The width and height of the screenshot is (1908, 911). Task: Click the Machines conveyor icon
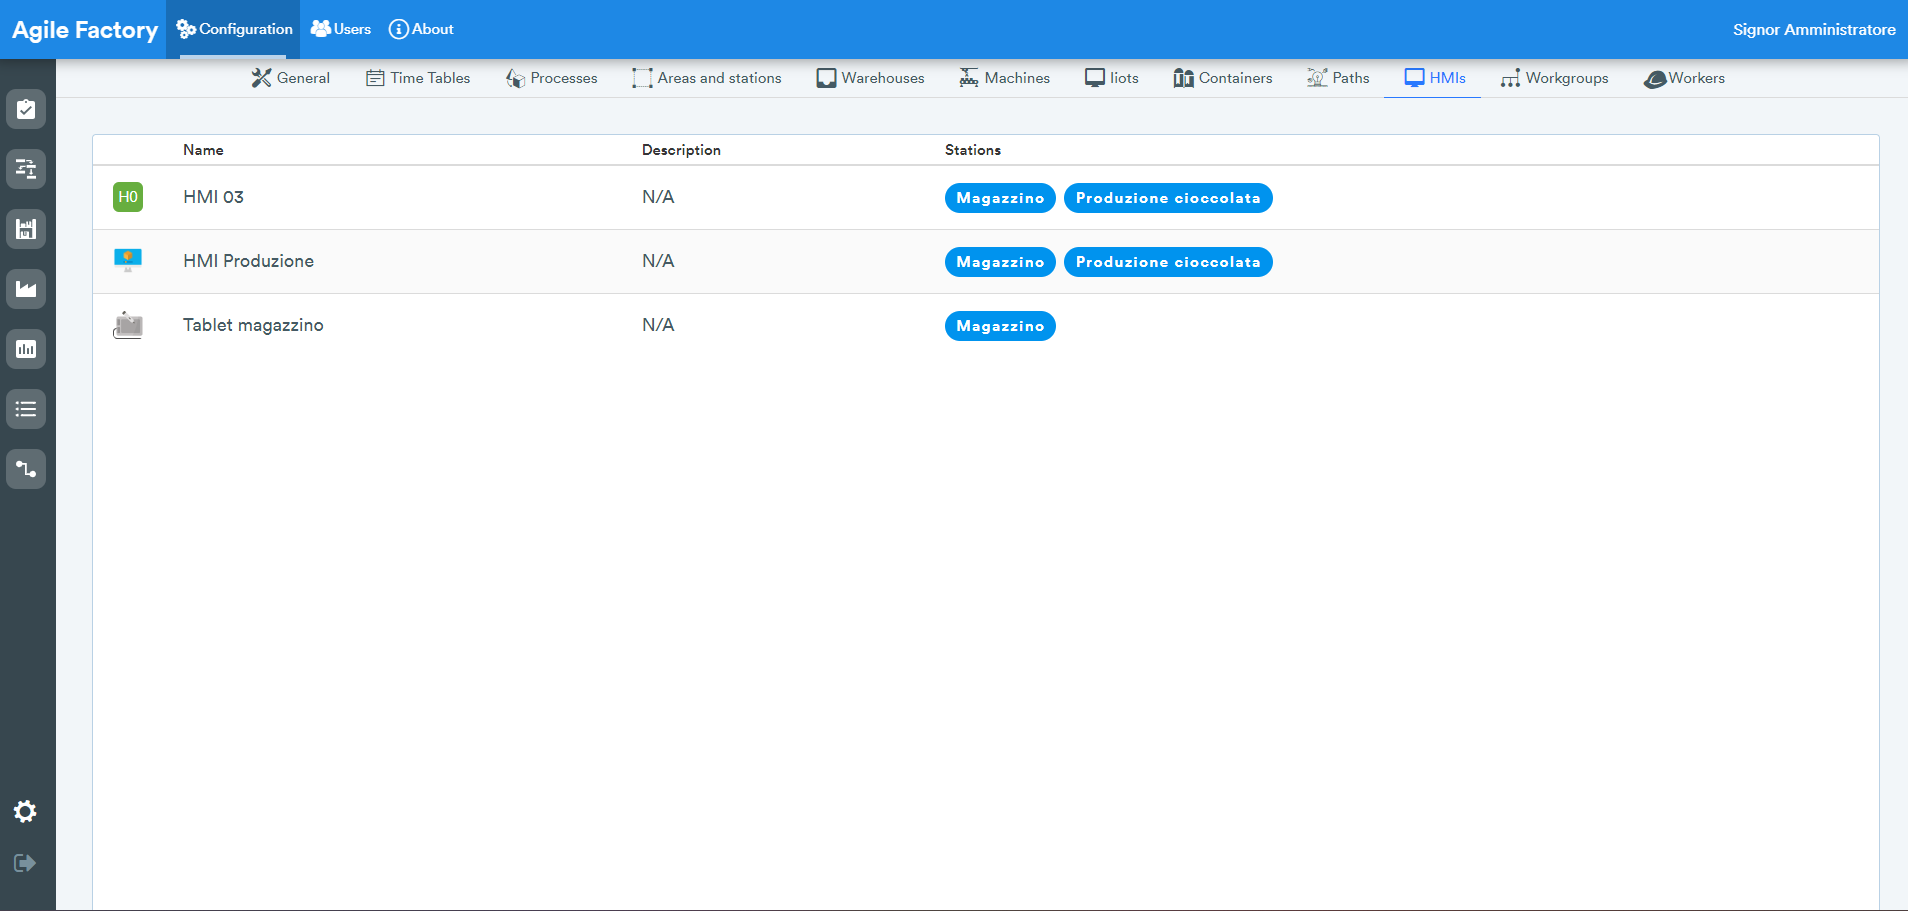[x=969, y=78]
